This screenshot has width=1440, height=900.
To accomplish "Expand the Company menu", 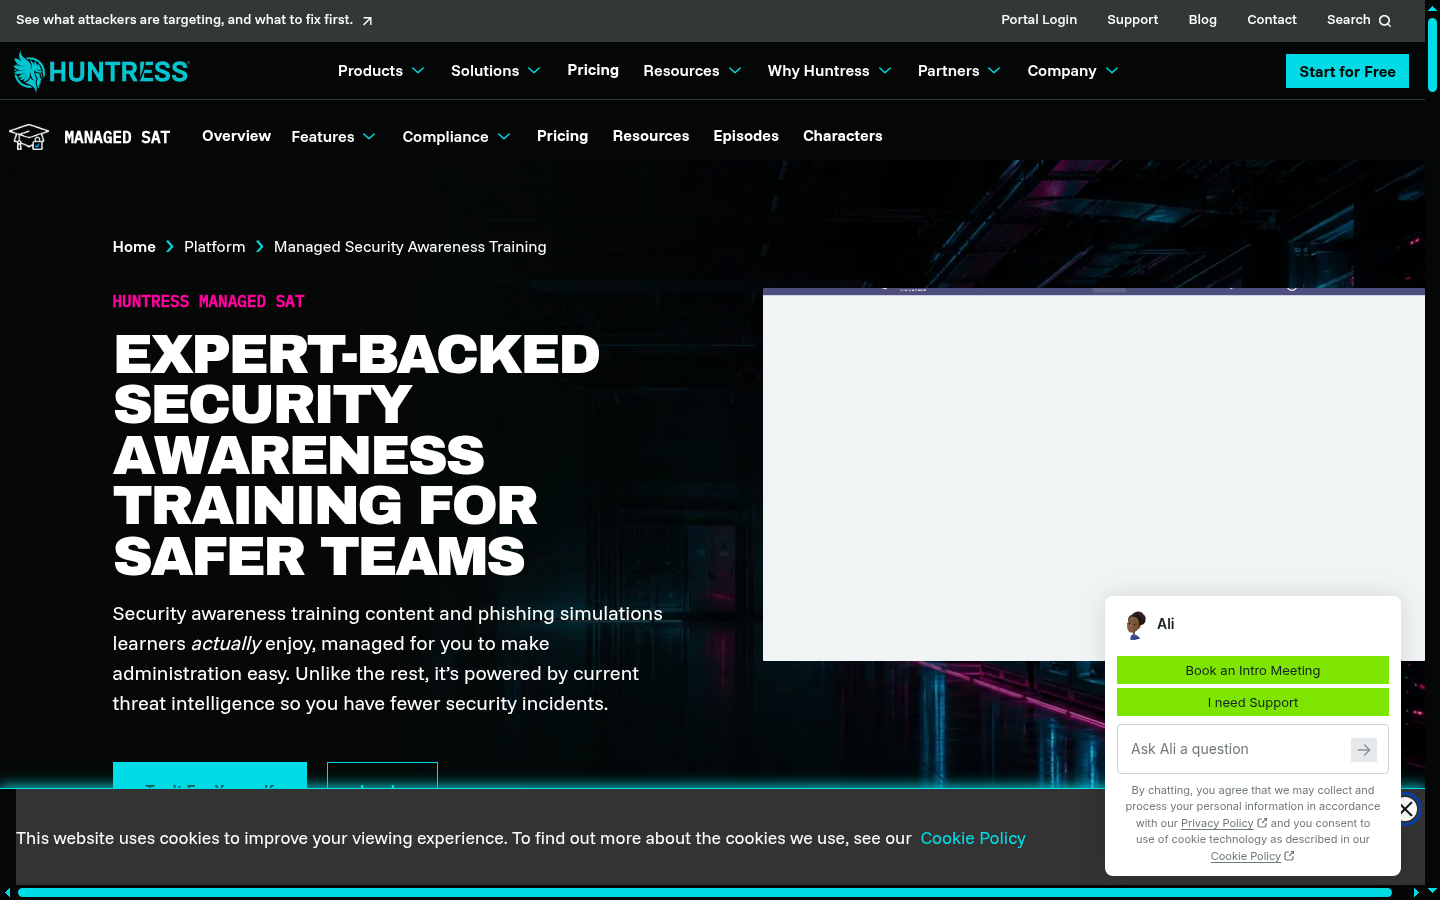I will point(1073,71).
